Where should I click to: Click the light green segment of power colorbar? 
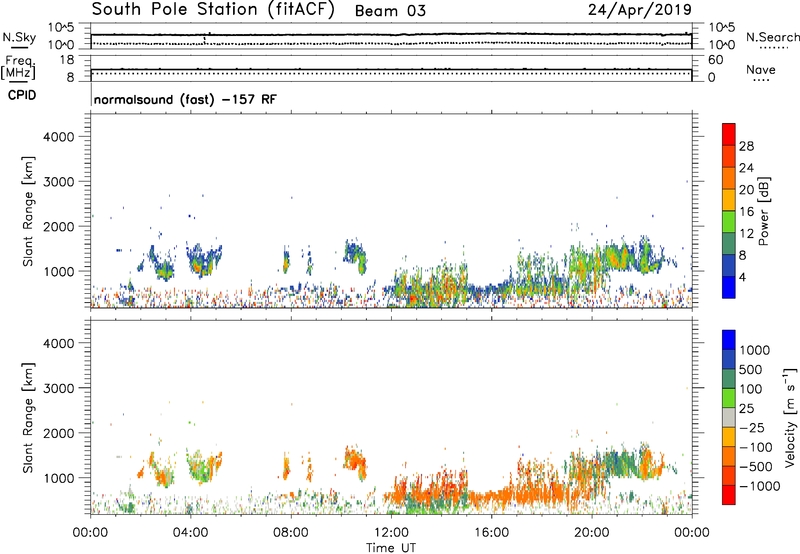(x=729, y=221)
